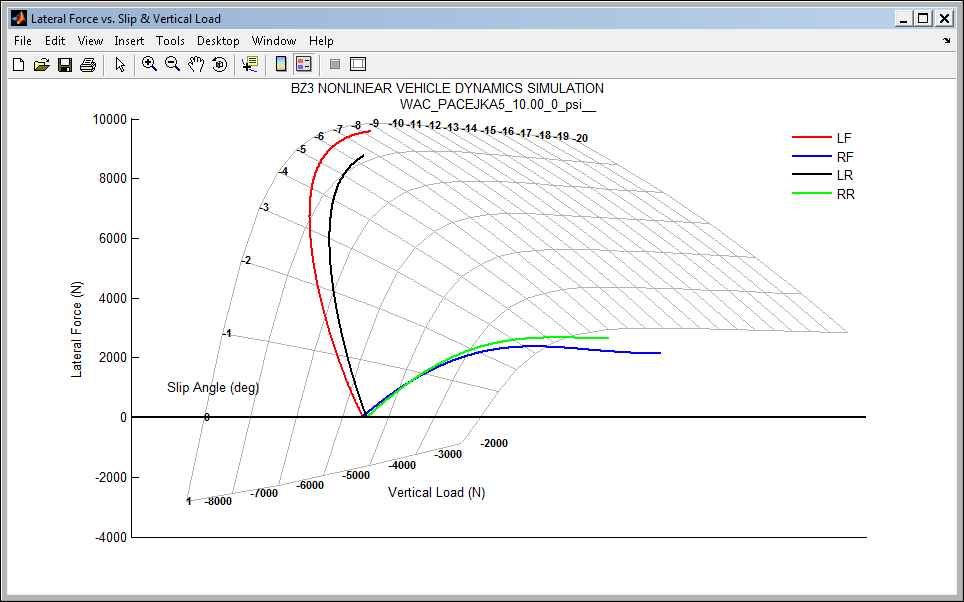Enable the Rotate 3D tool
This screenshot has height=602, width=964.
click(x=219, y=64)
